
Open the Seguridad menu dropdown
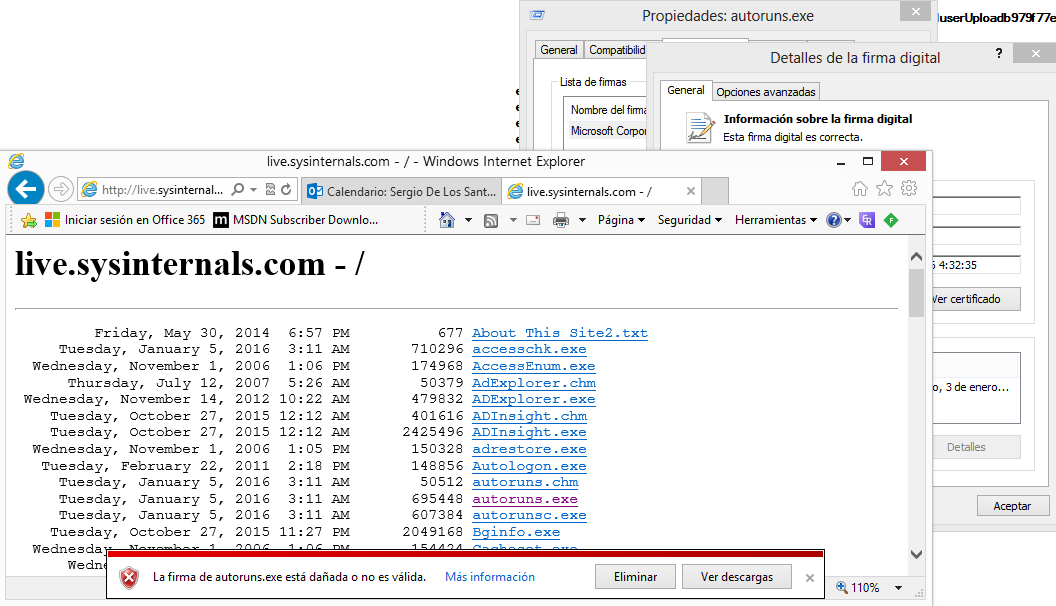click(690, 220)
